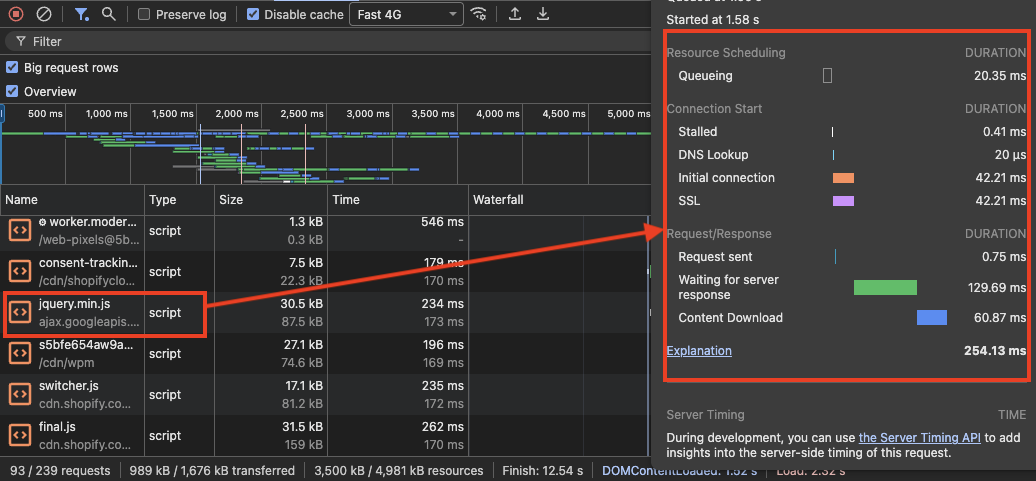Uncheck the Overview checkbox
The width and height of the screenshot is (1036, 481).
12,91
